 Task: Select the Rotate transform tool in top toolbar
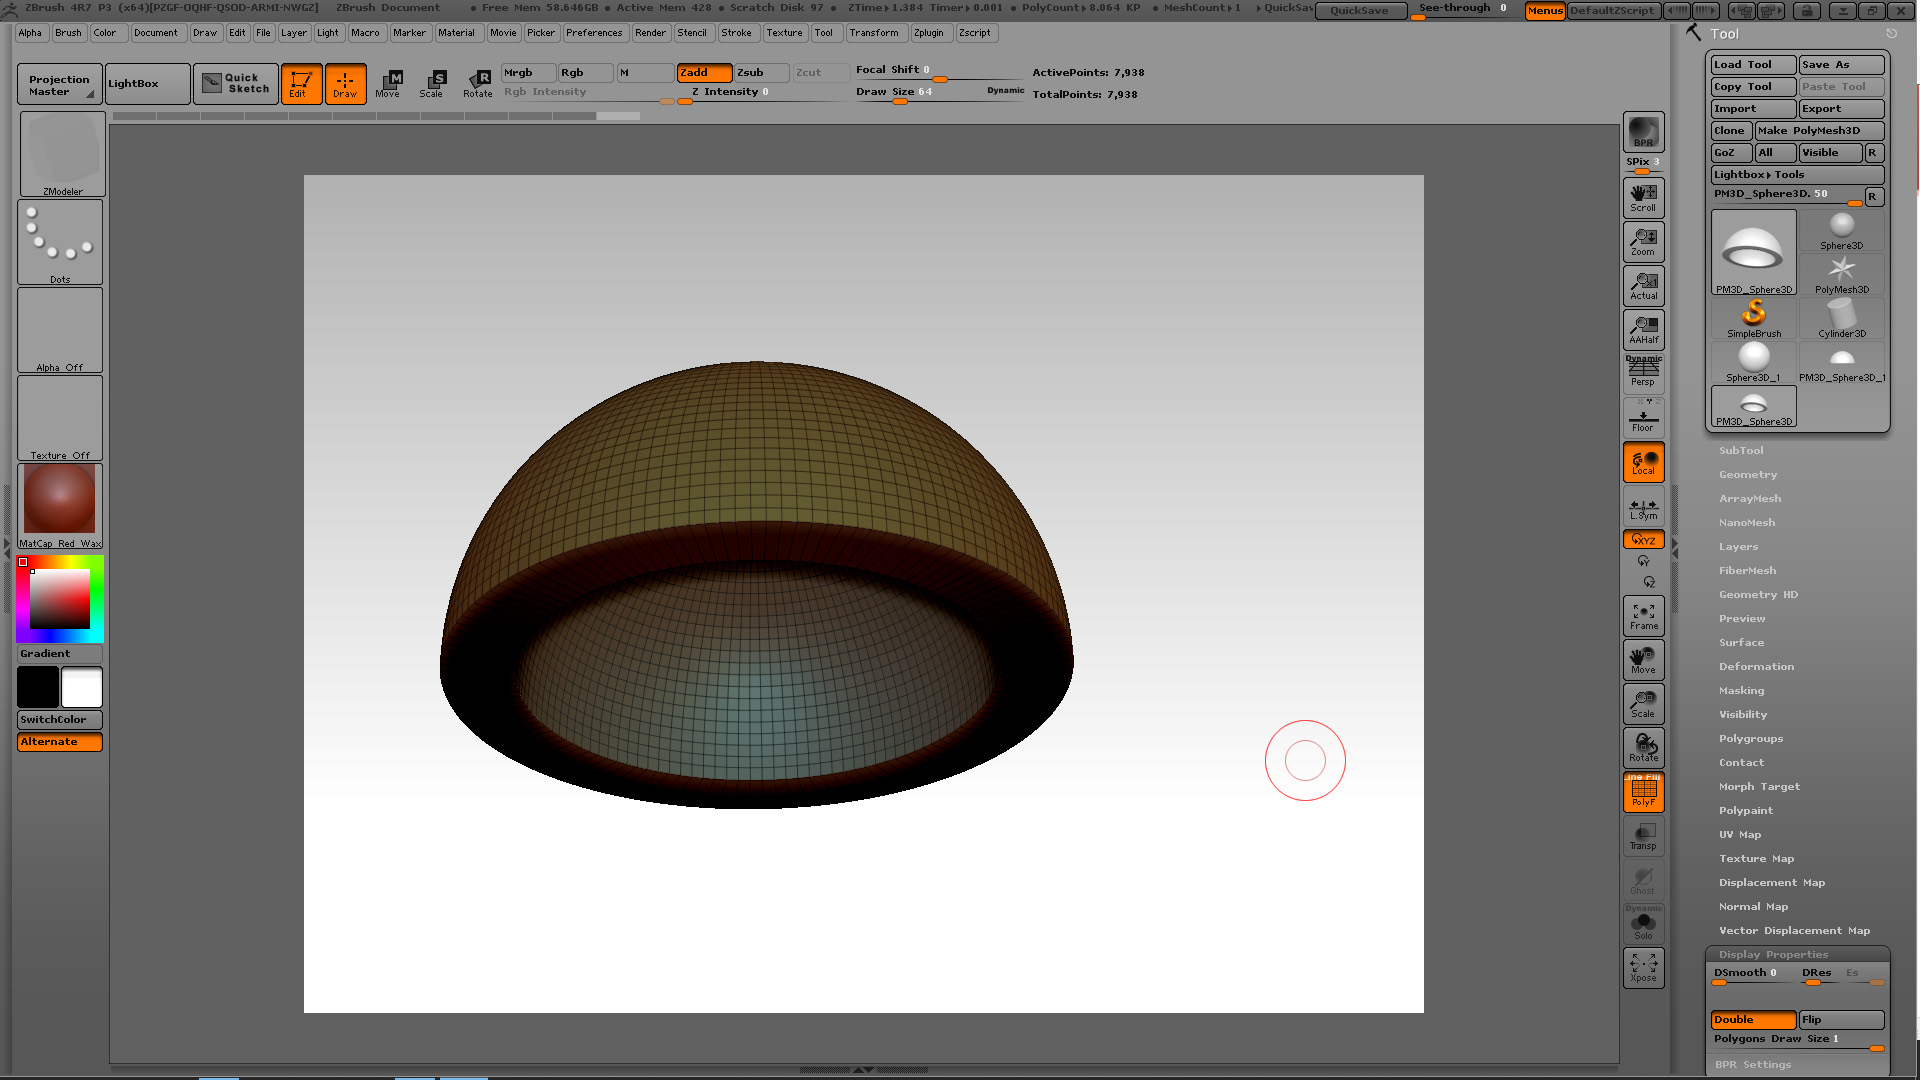(x=478, y=83)
